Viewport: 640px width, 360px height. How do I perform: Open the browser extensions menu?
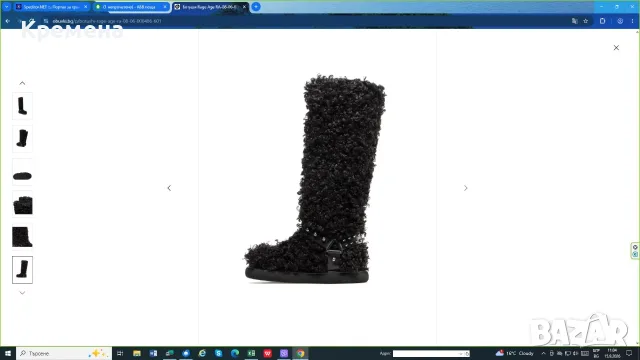602,21
